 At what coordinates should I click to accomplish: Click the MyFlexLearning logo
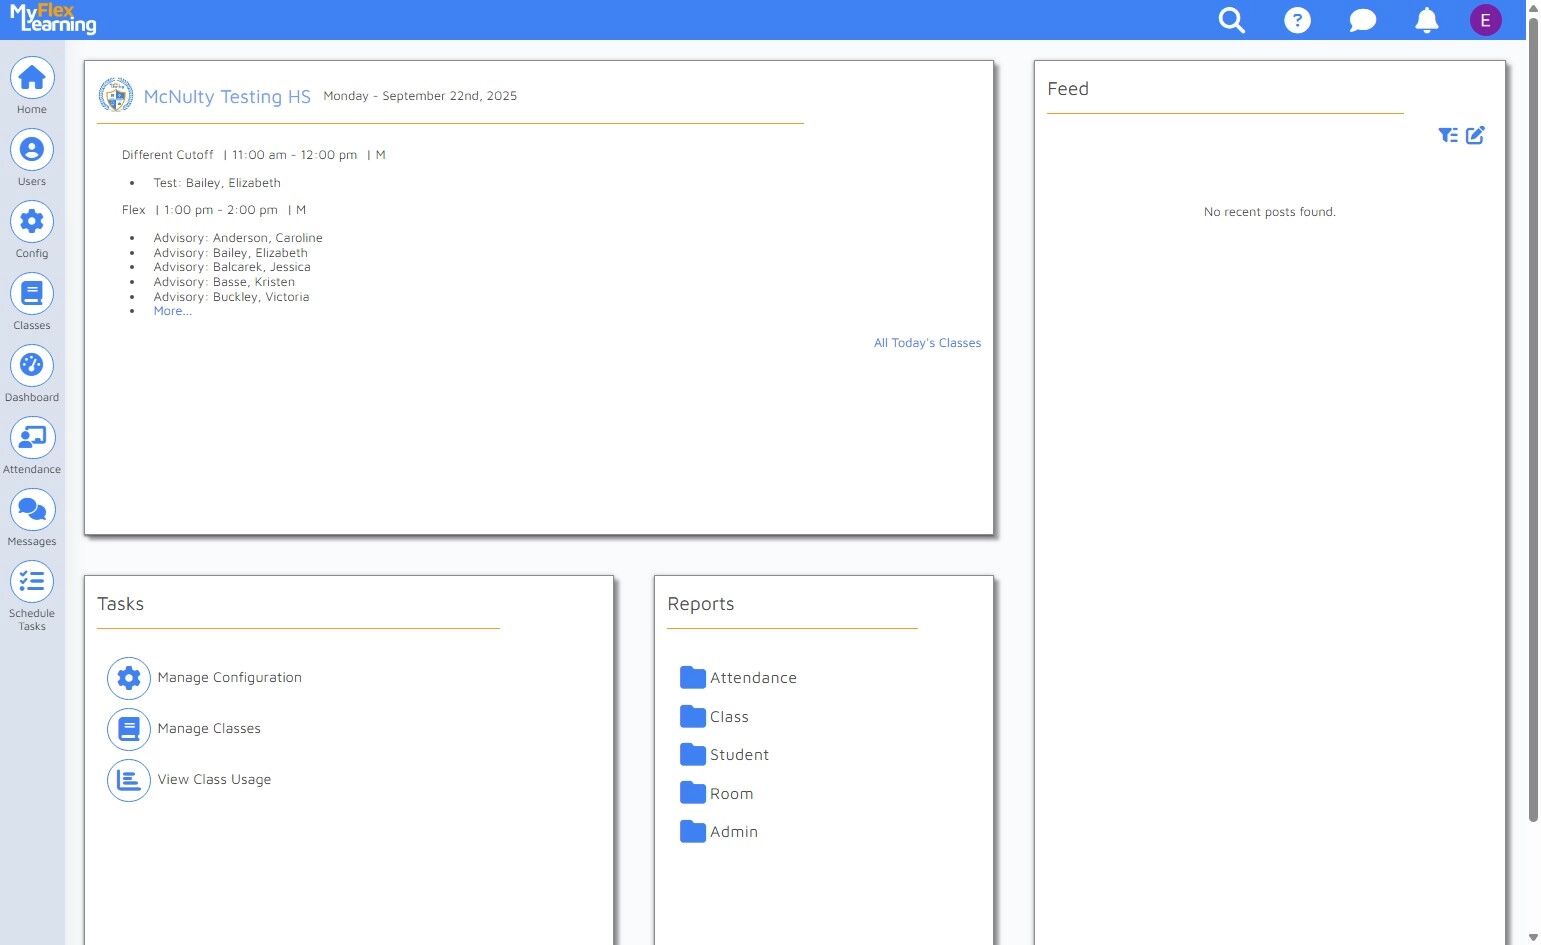click(53, 19)
